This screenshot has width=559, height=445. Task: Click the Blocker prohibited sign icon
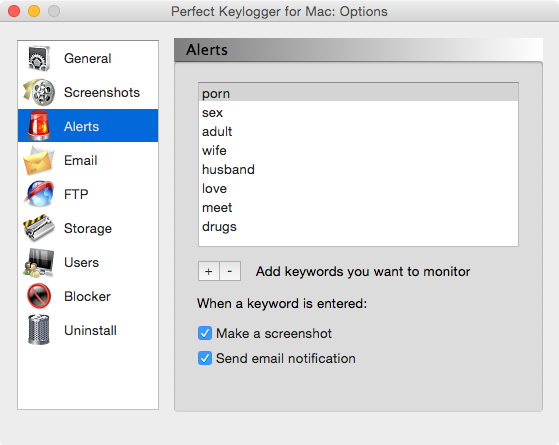click(x=39, y=296)
